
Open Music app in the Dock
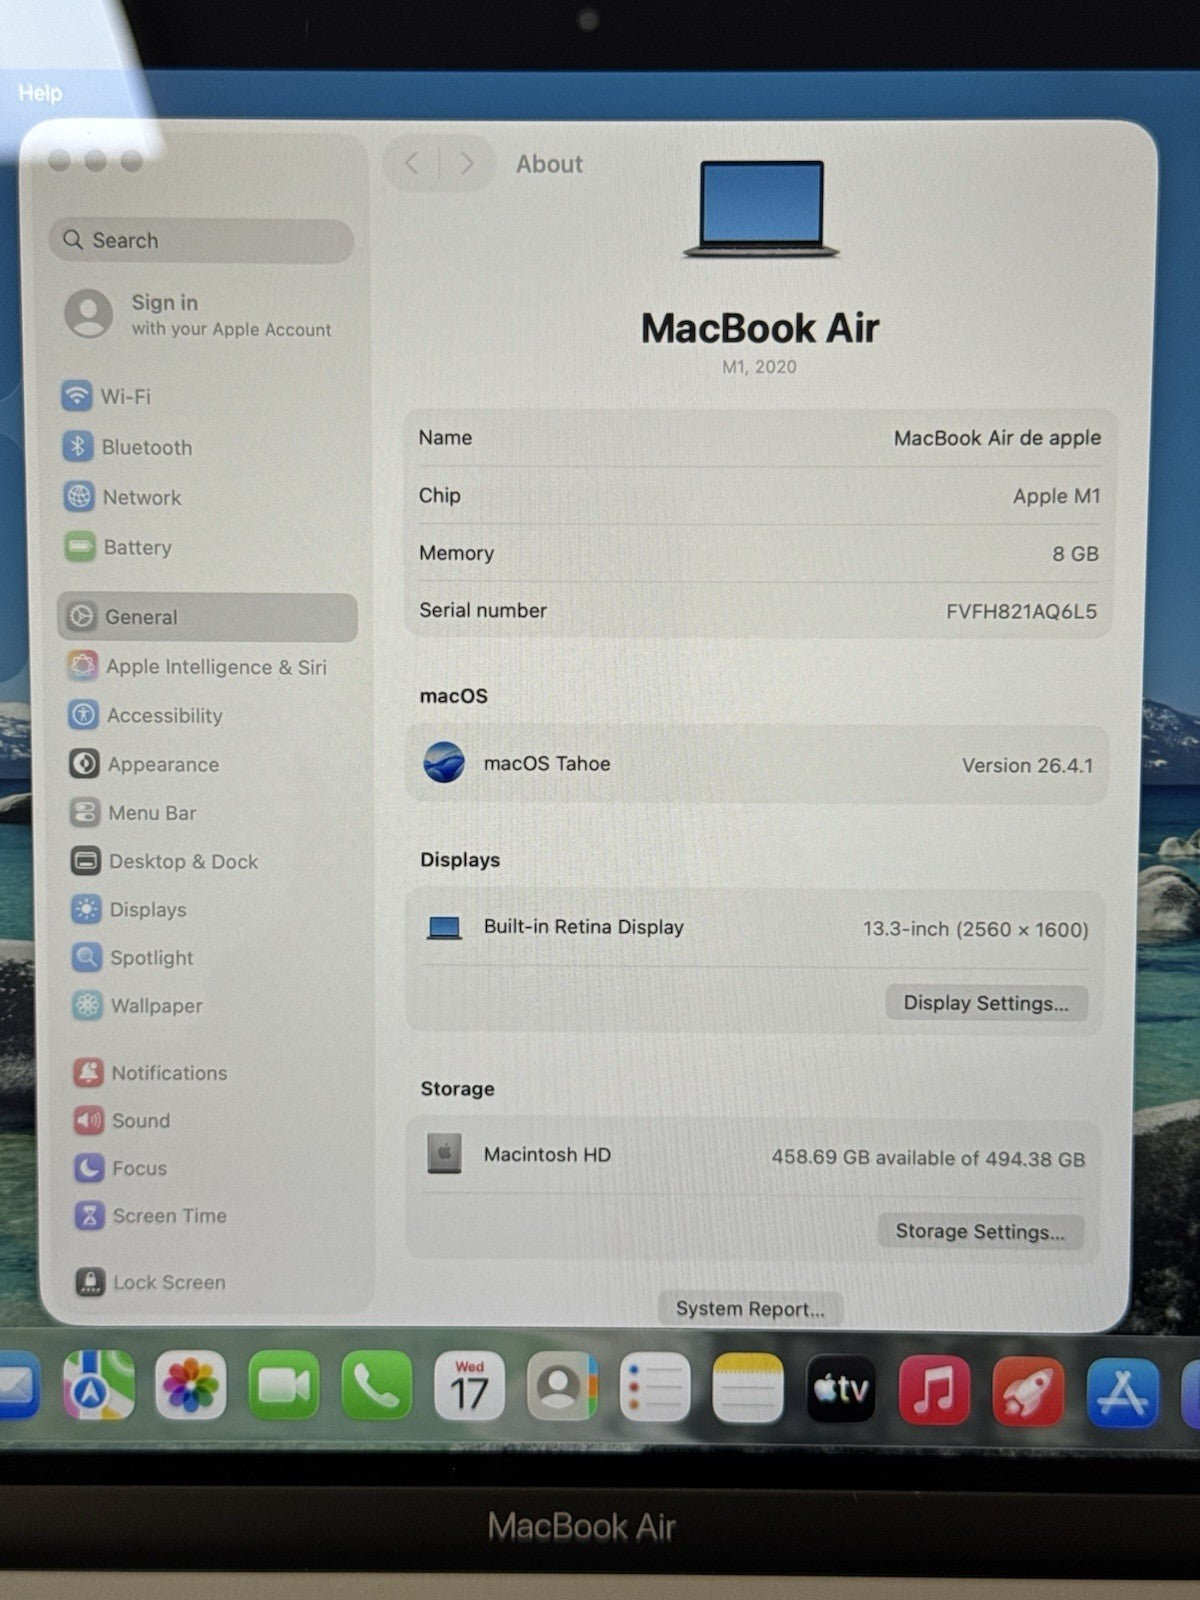[x=934, y=1389]
